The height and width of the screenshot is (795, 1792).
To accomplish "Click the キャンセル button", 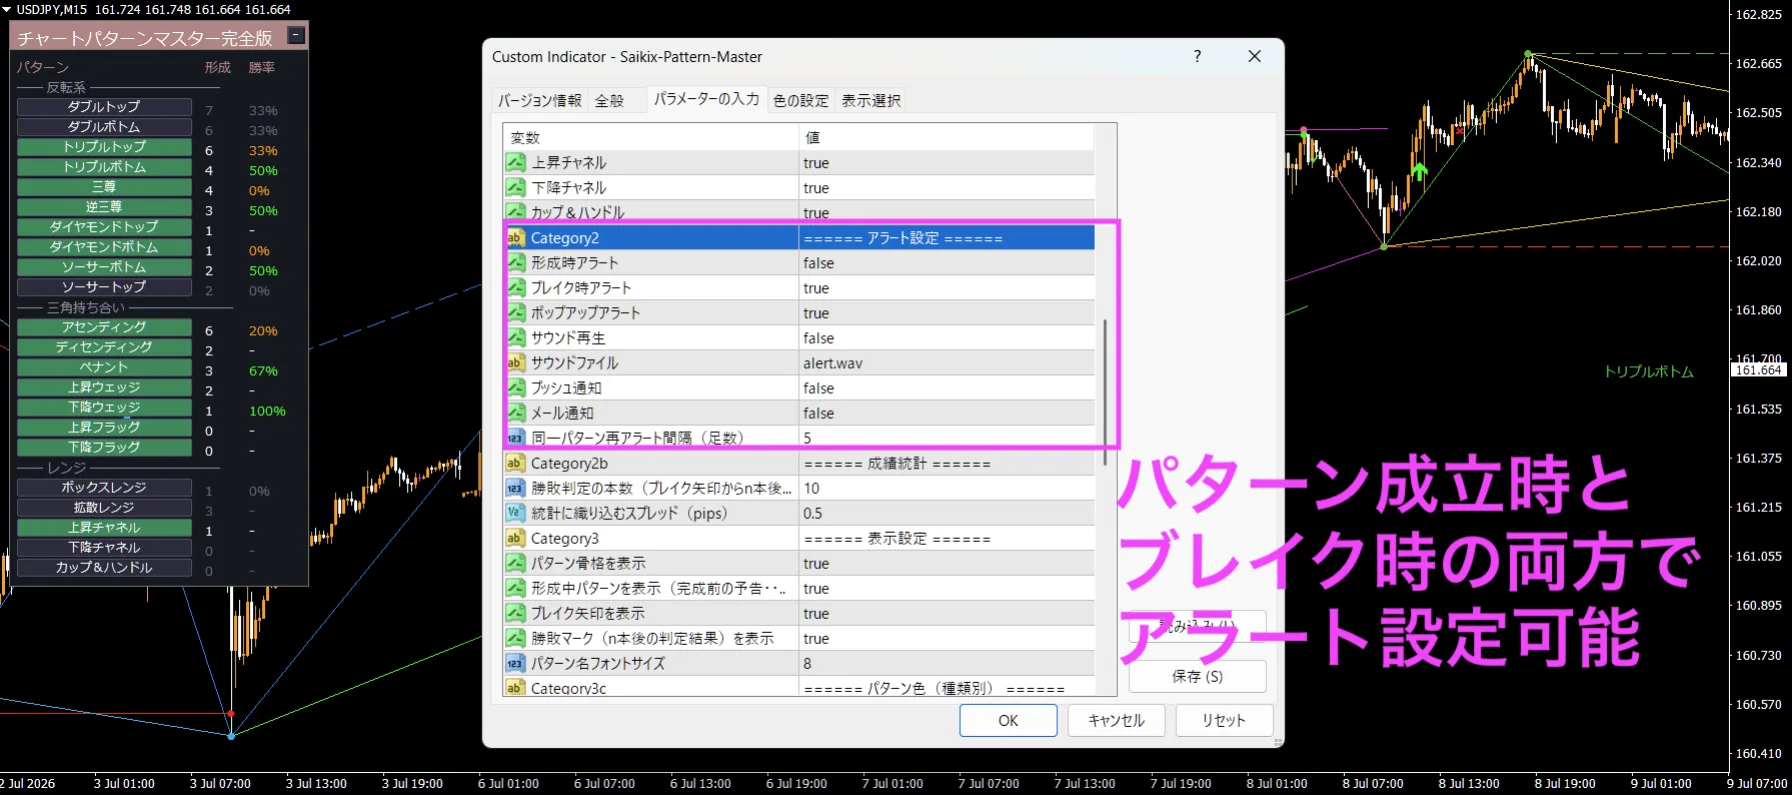I will pyautogui.click(x=1116, y=720).
